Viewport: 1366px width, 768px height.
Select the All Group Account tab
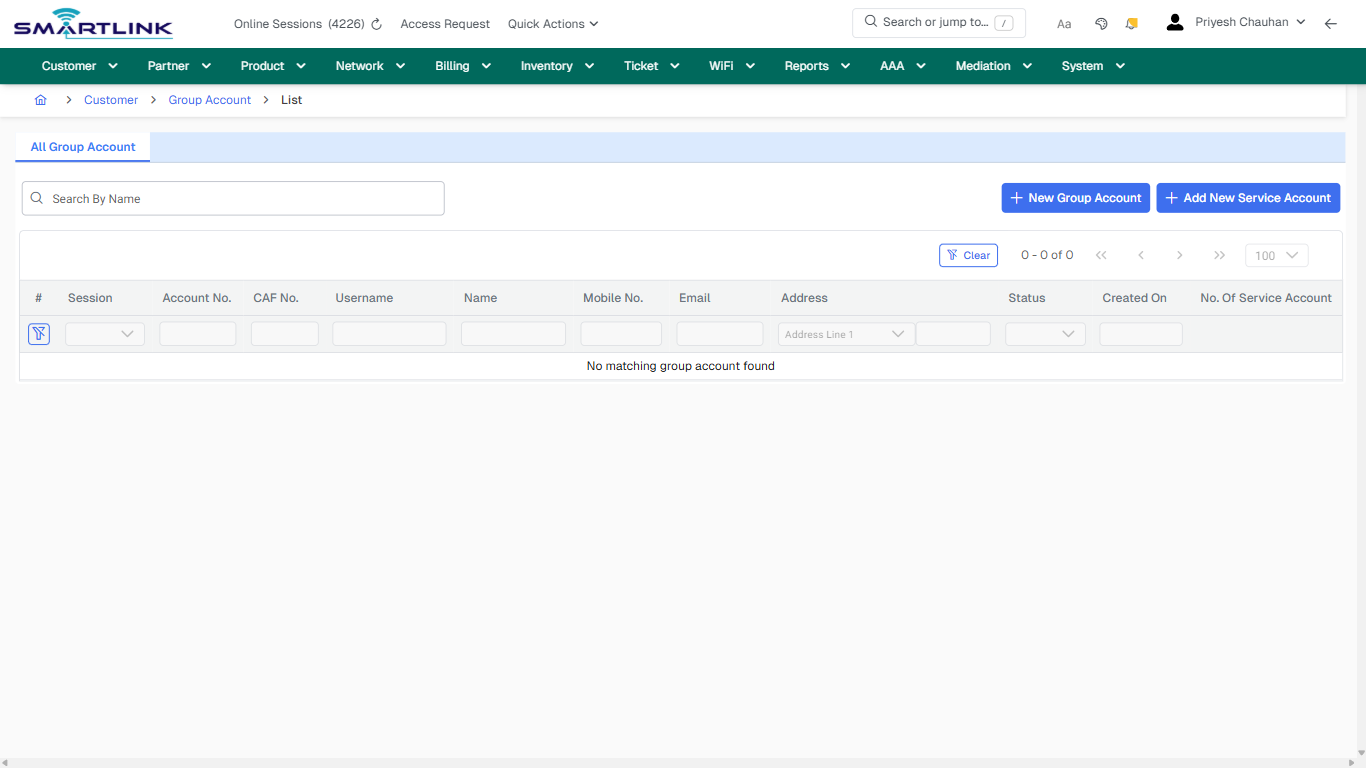tap(82, 147)
